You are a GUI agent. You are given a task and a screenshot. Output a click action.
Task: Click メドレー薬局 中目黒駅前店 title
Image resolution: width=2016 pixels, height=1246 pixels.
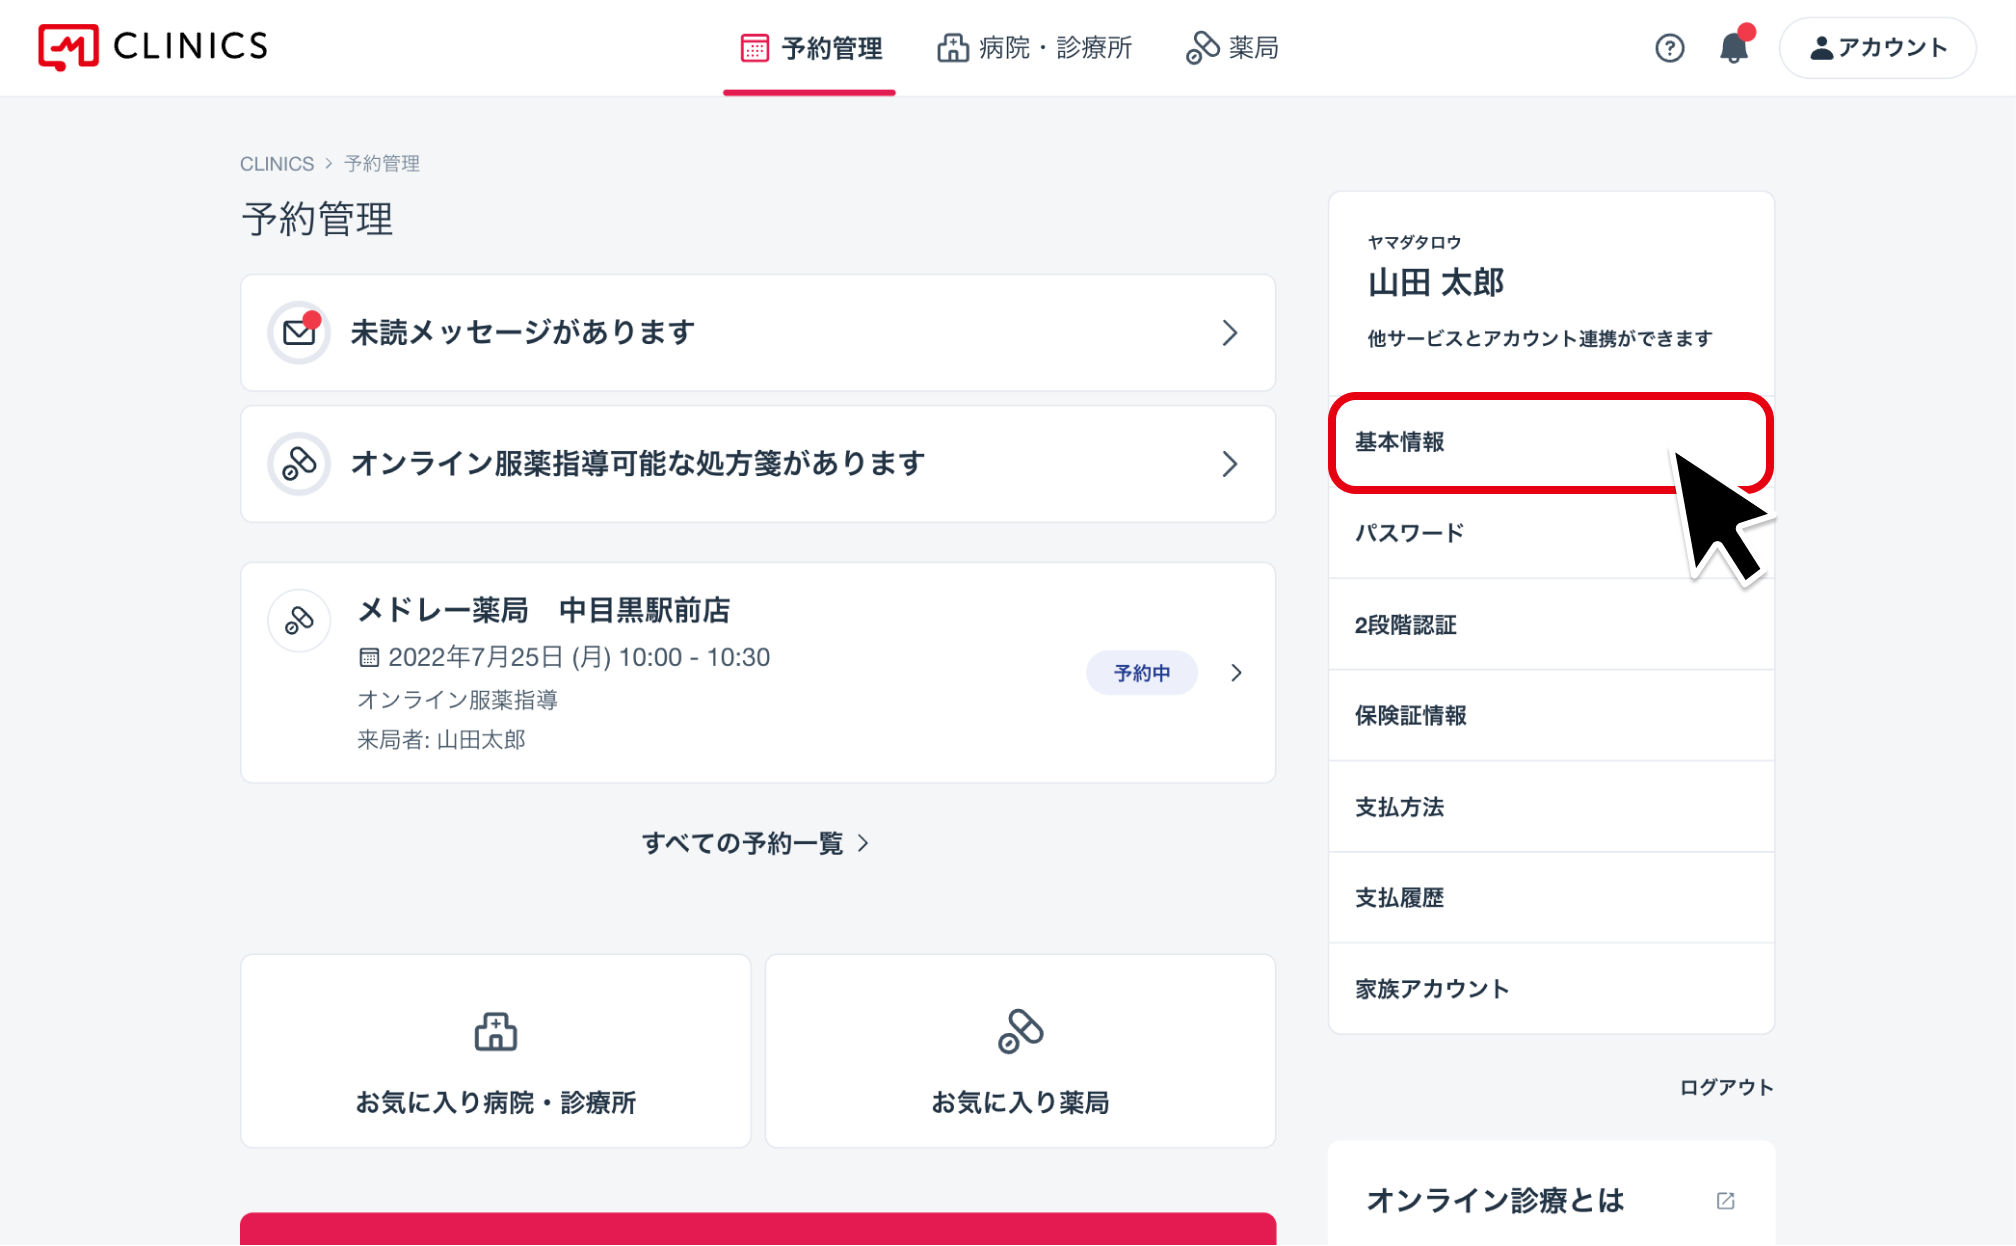click(x=544, y=610)
